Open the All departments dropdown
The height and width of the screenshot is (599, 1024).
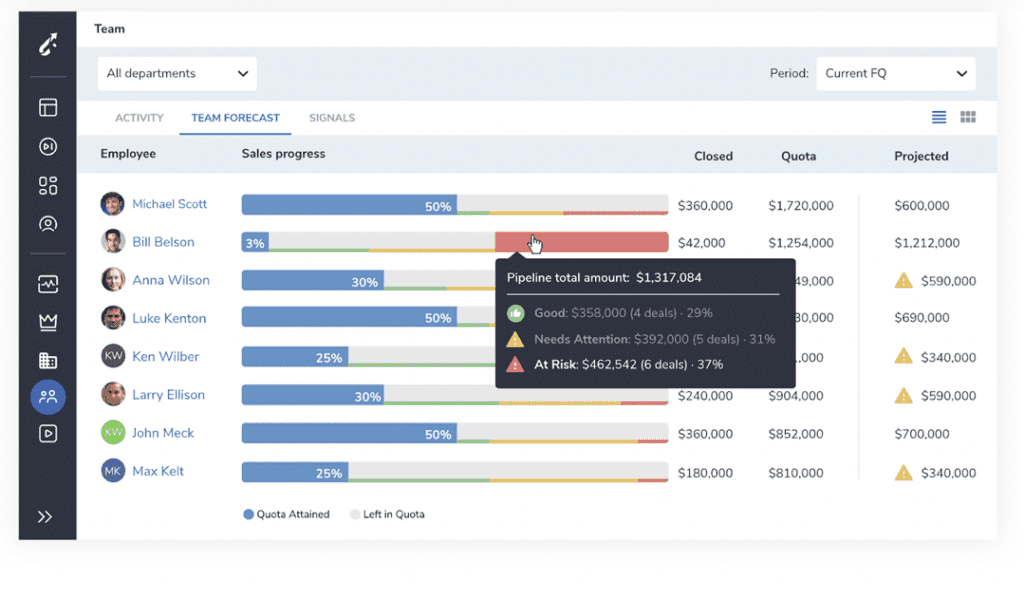tap(177, 73)
